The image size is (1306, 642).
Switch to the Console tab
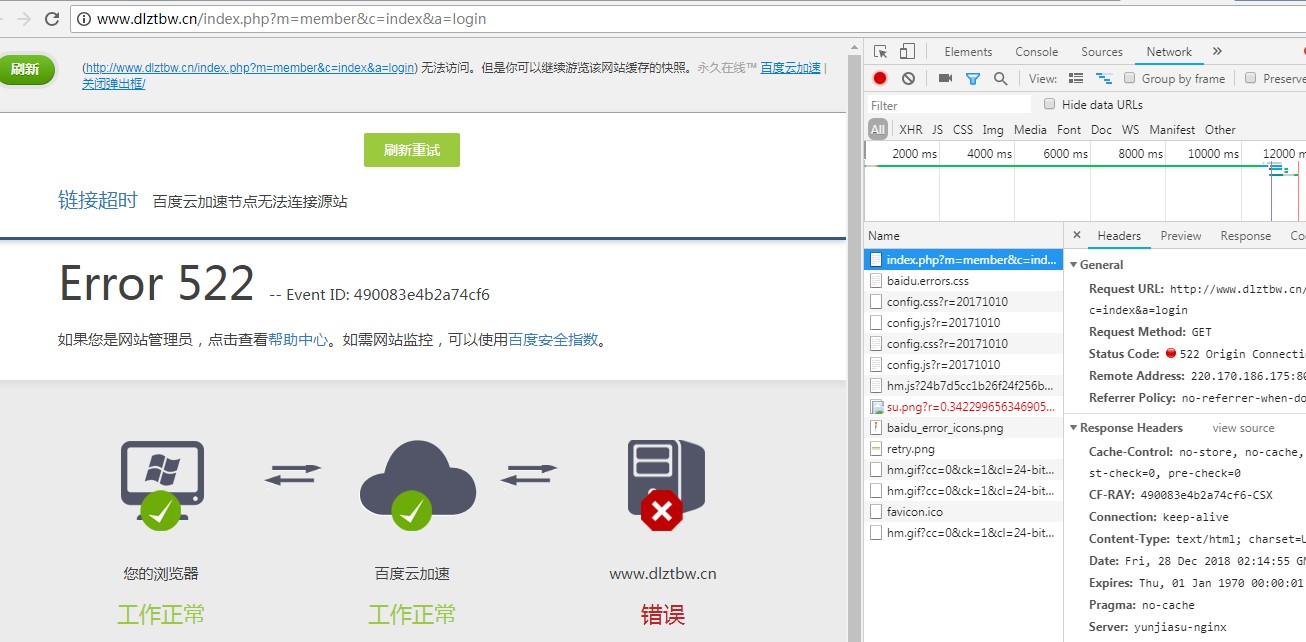(1036, 51)
